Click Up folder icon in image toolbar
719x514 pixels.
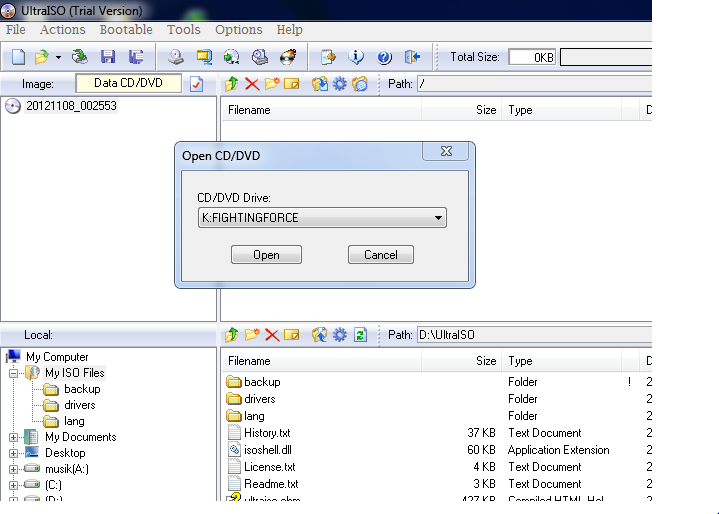coord(232,84)
